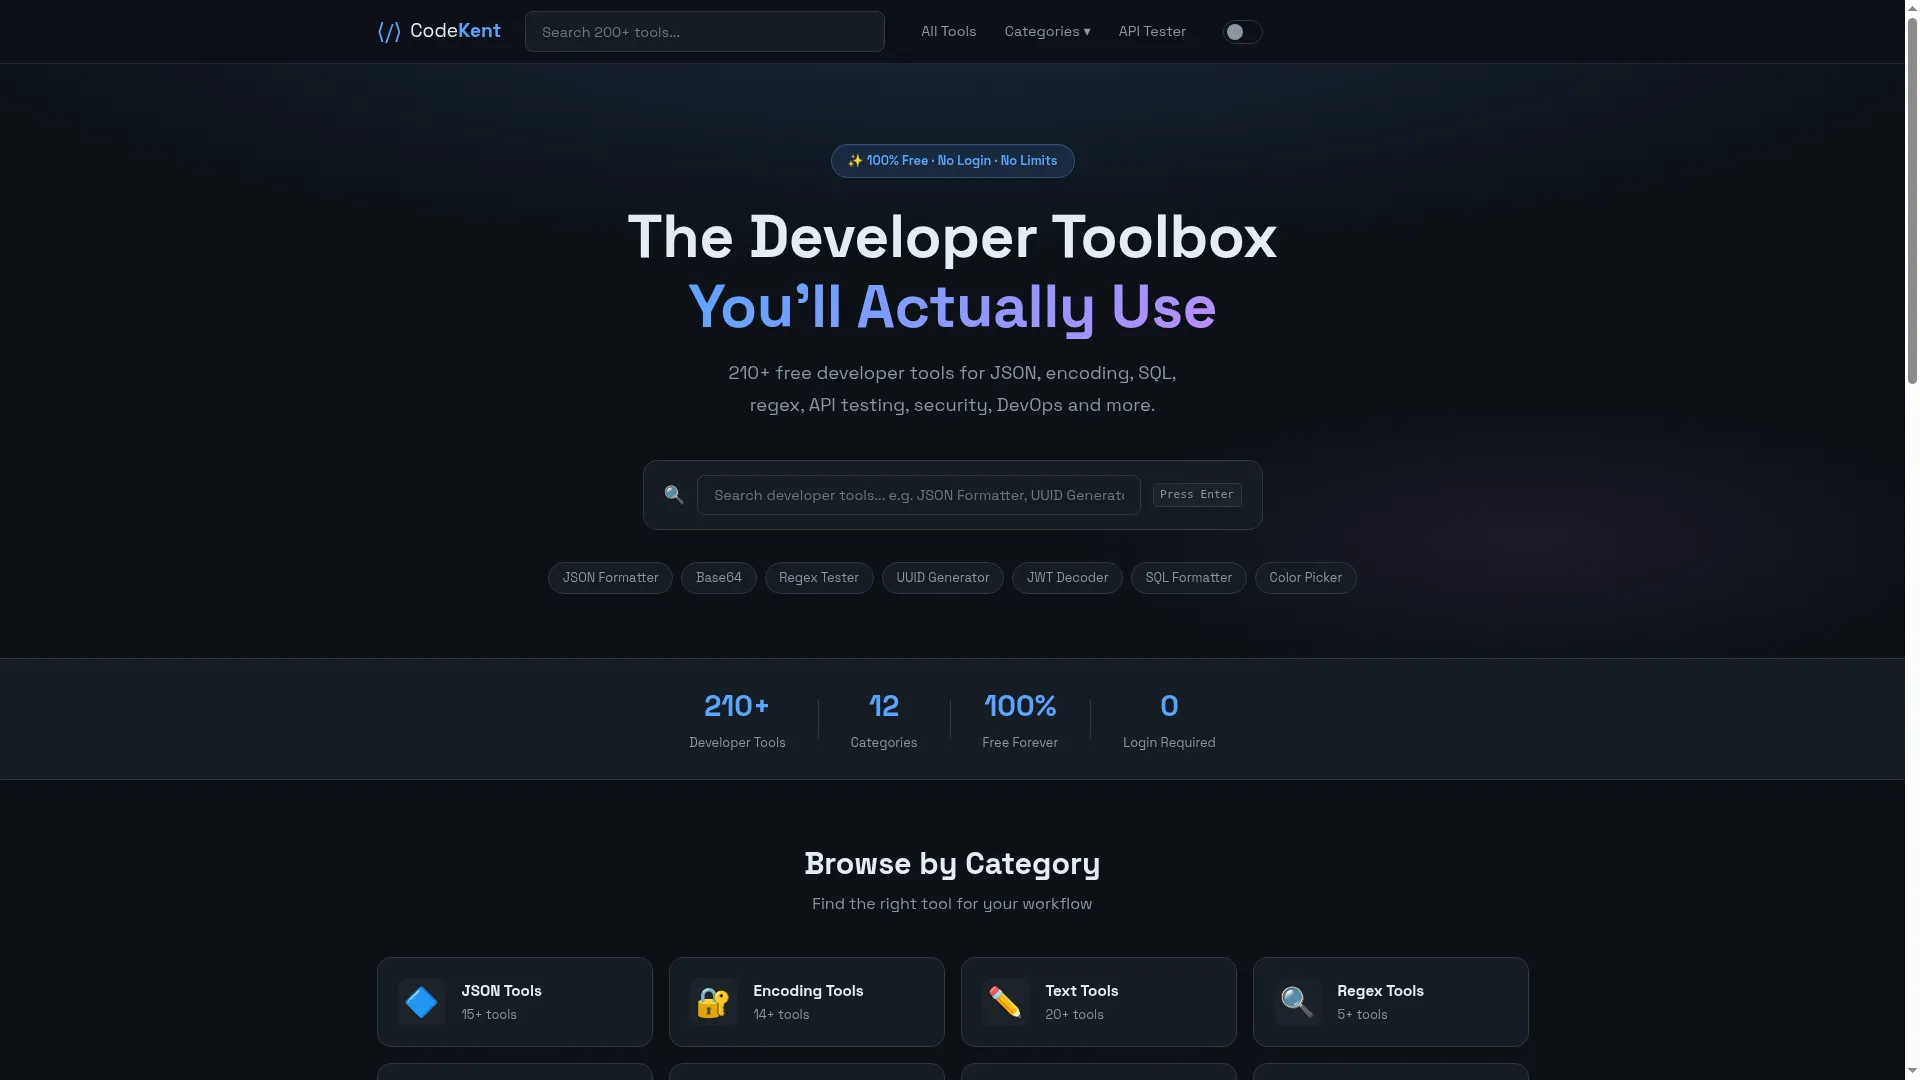Go to All Tools page
Screen dimensions: 1920x1080
[948, 32]
